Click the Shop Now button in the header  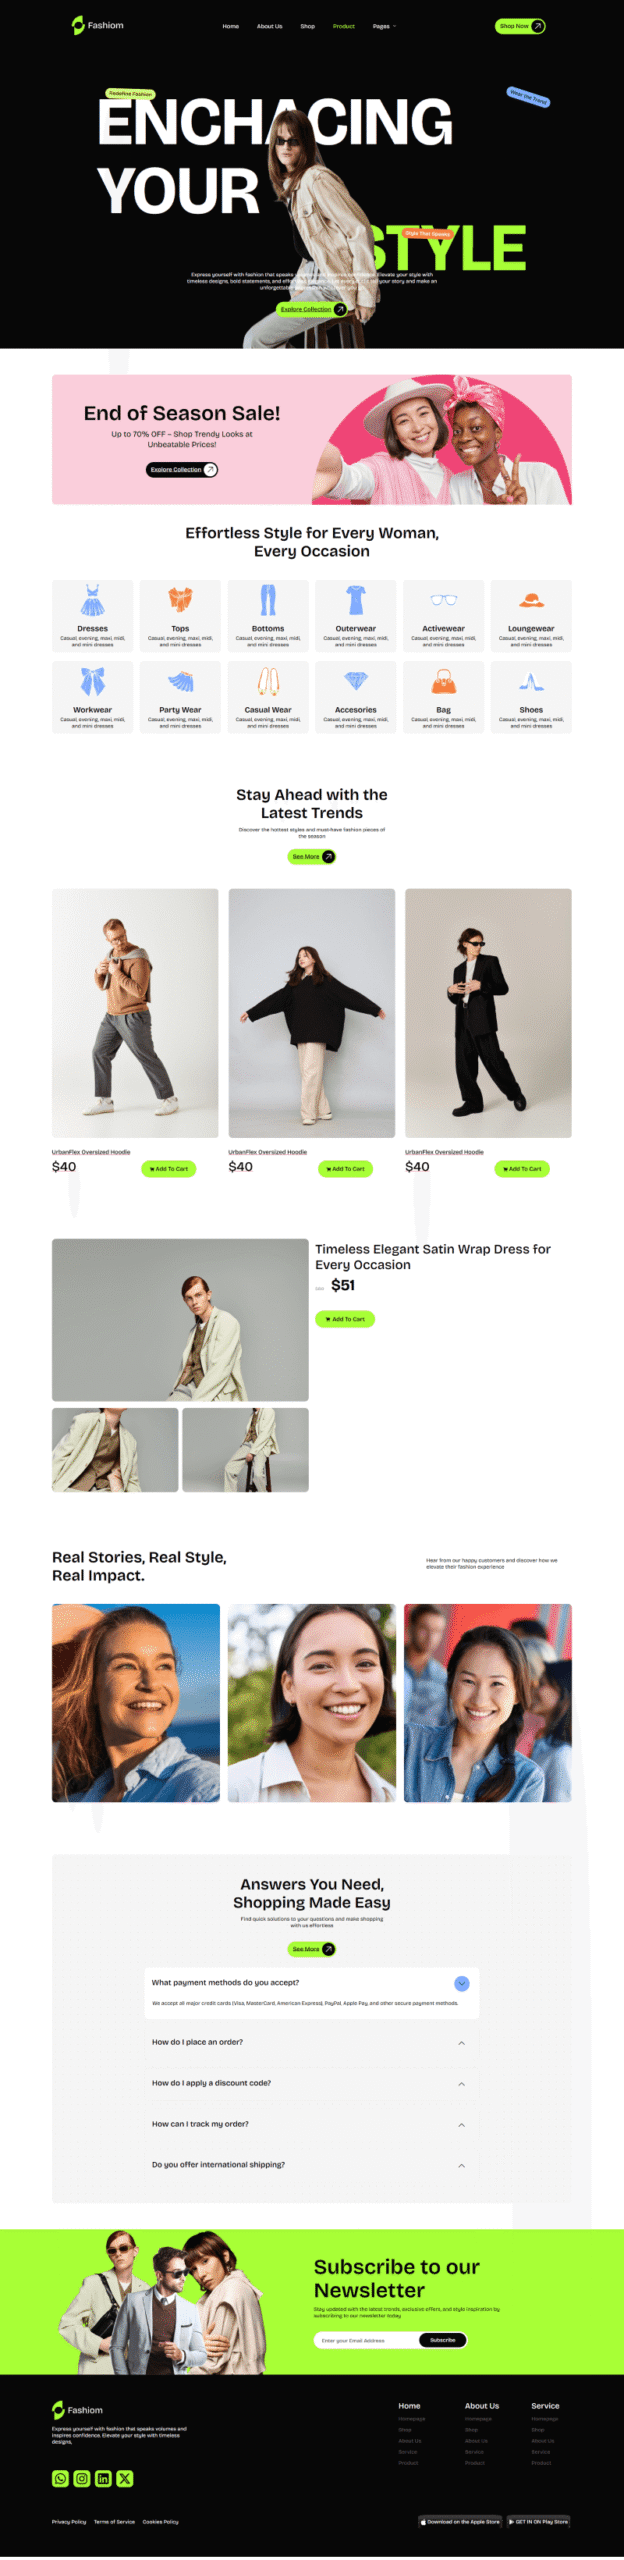520,26
